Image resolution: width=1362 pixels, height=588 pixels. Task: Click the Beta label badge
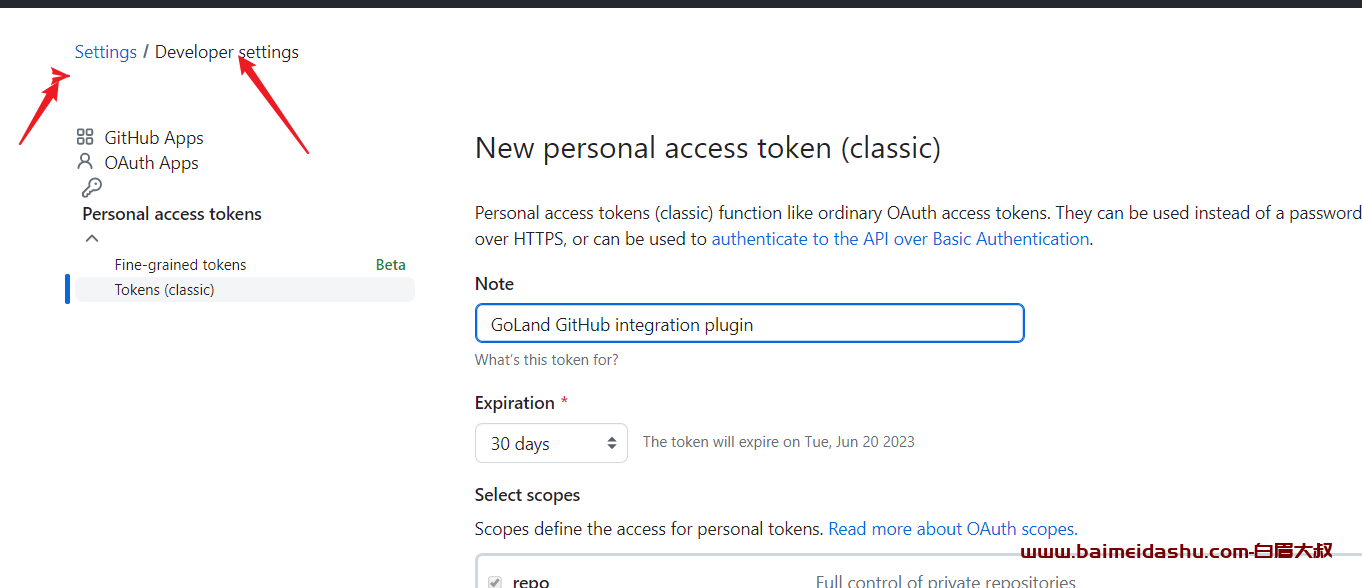point(390,265)
